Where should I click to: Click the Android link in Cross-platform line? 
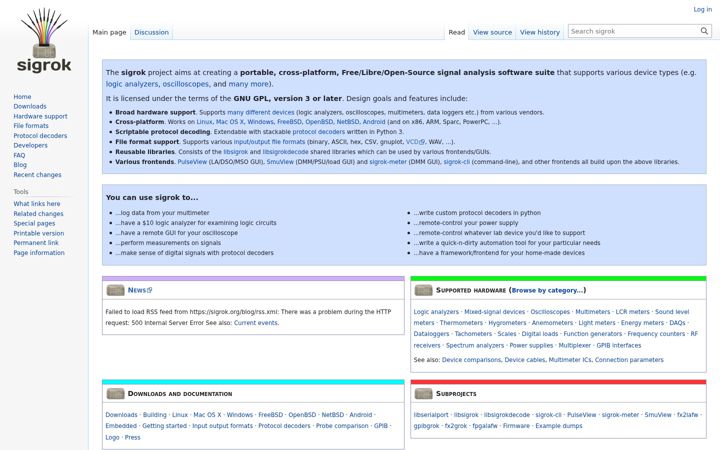374,122
